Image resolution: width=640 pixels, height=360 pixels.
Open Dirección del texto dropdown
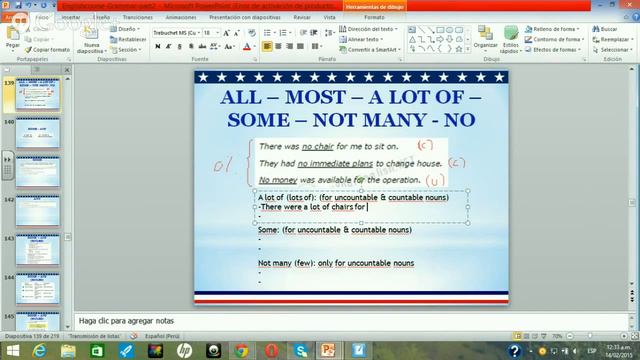pyautogui.click(x=369, y=29)
